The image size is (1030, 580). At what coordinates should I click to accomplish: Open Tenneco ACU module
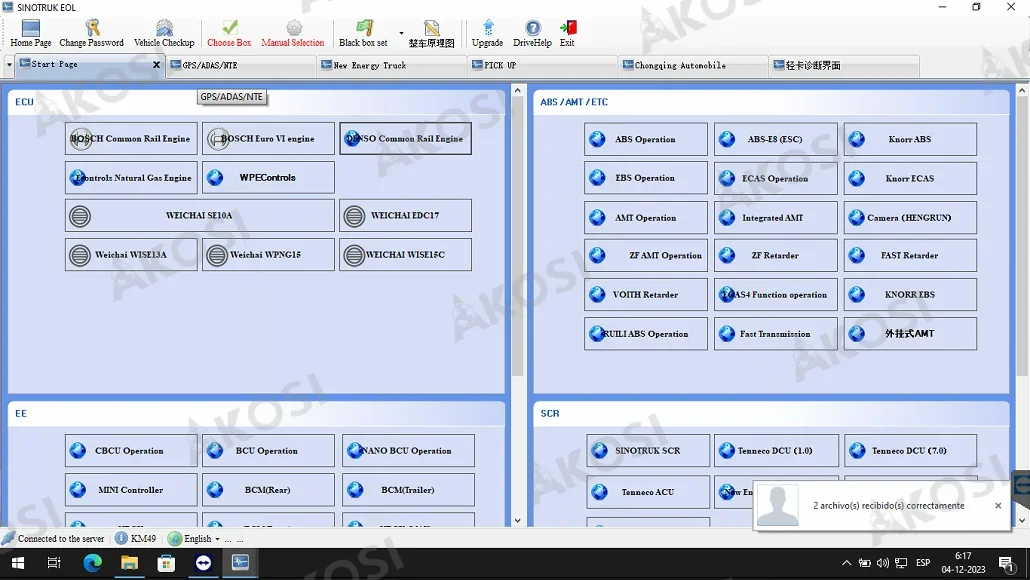click(x=648, y=492)
